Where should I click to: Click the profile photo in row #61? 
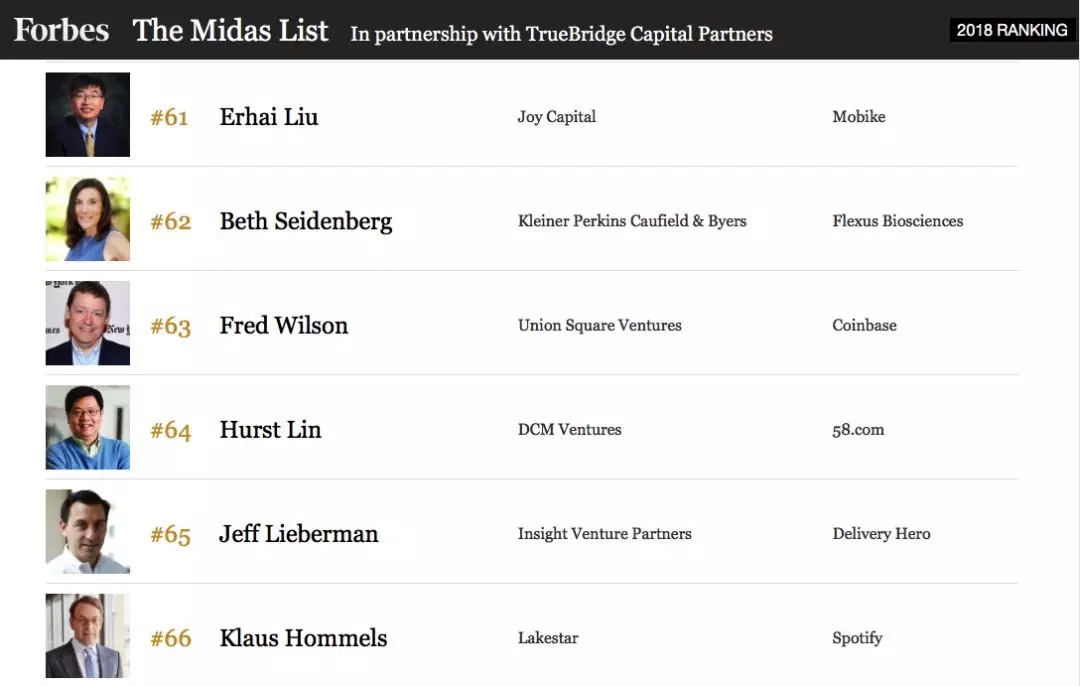coord(88,115)
